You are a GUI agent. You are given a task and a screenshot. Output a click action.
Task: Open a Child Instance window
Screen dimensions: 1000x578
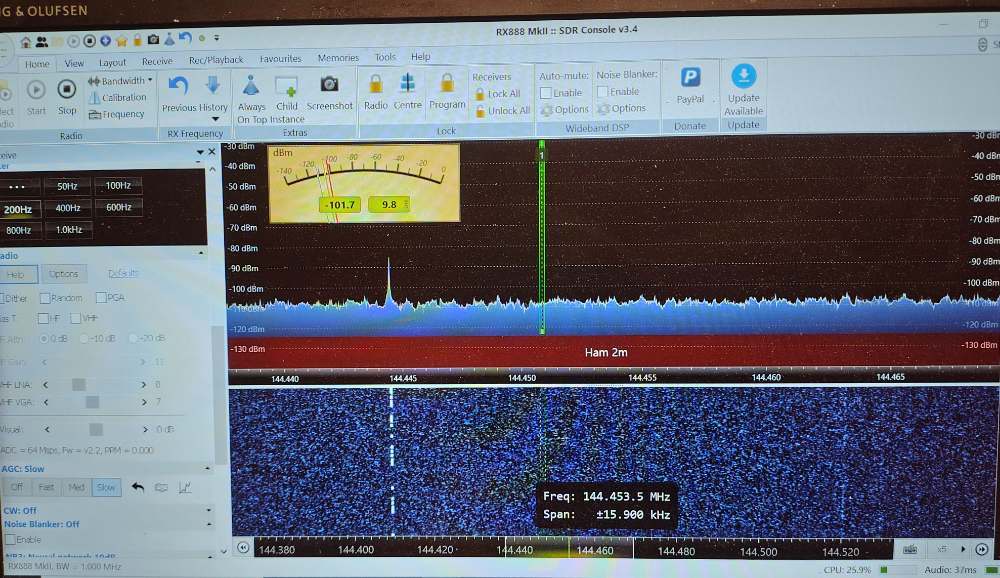287,87
